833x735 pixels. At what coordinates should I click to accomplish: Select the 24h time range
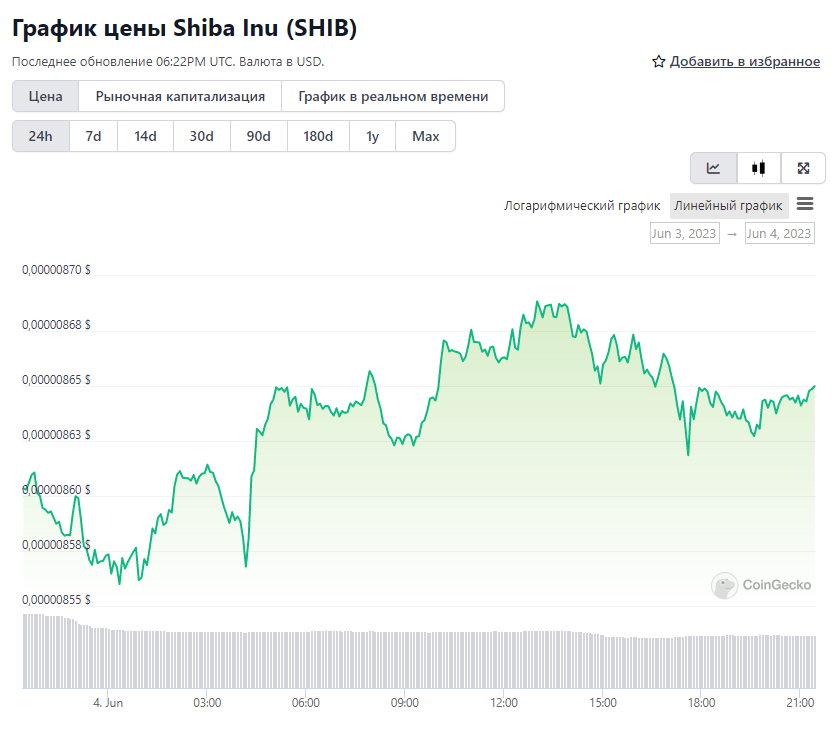click(41, 136)
